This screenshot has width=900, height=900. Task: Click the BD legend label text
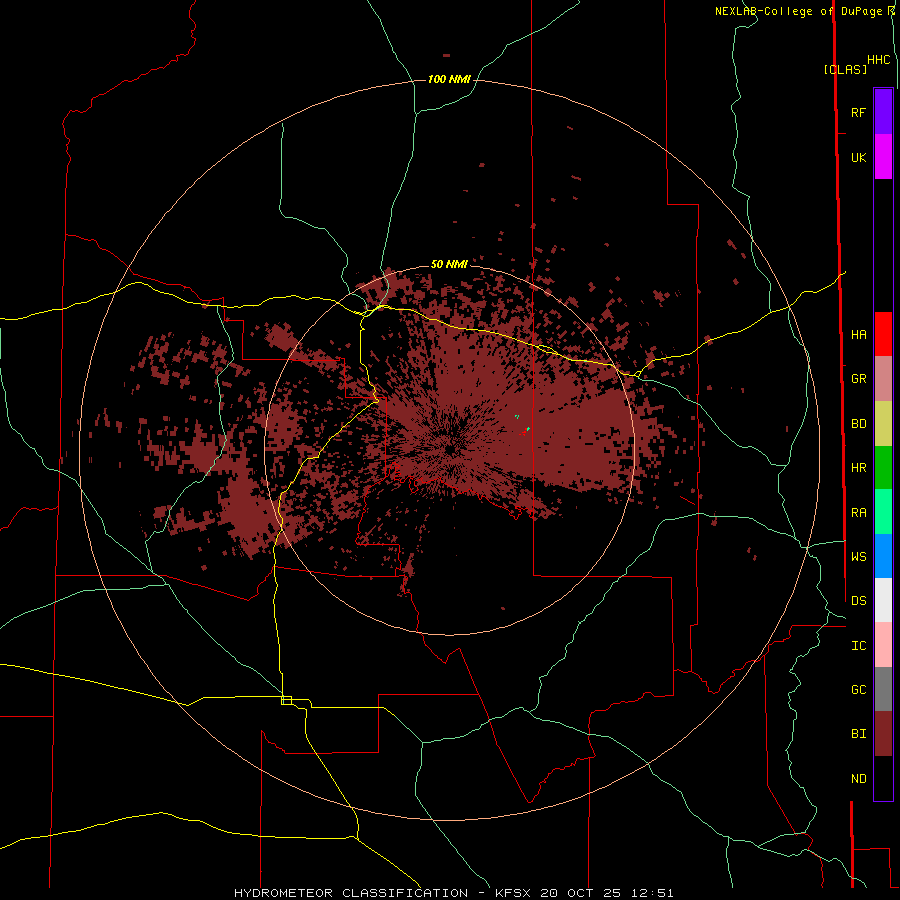tap(858, 424)
